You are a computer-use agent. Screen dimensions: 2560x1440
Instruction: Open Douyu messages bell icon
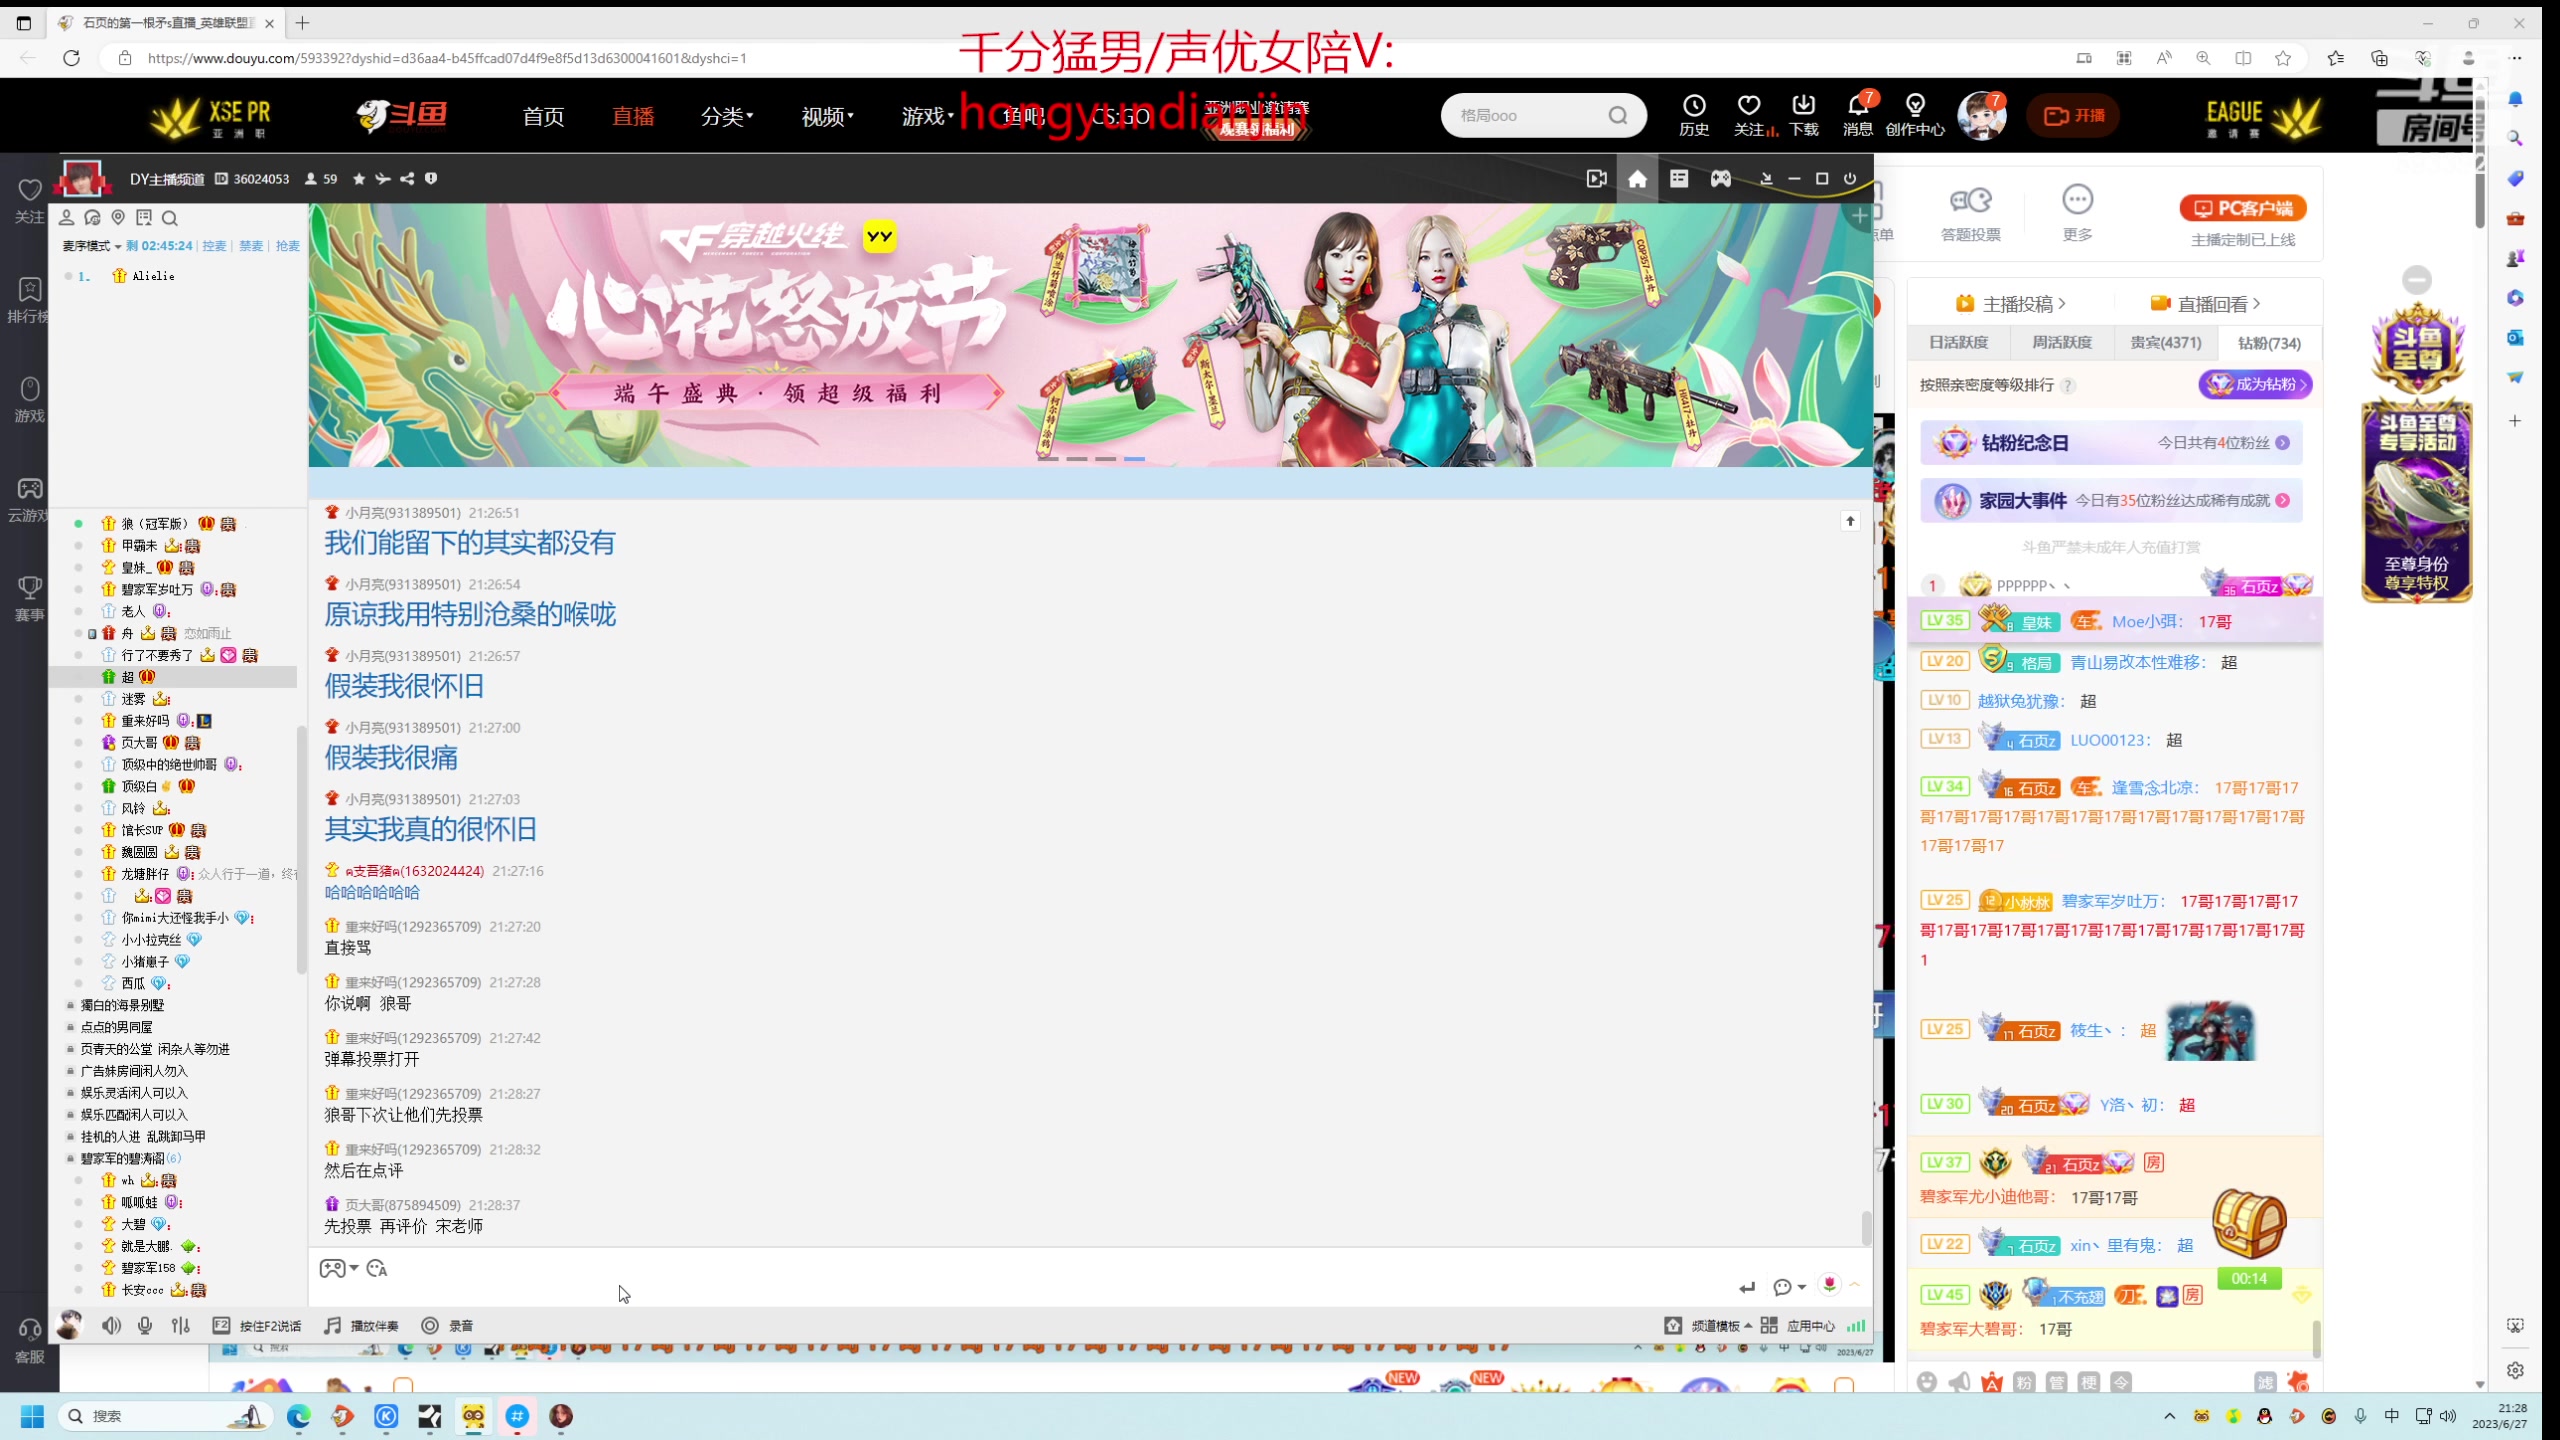(x=1858, y=115)
